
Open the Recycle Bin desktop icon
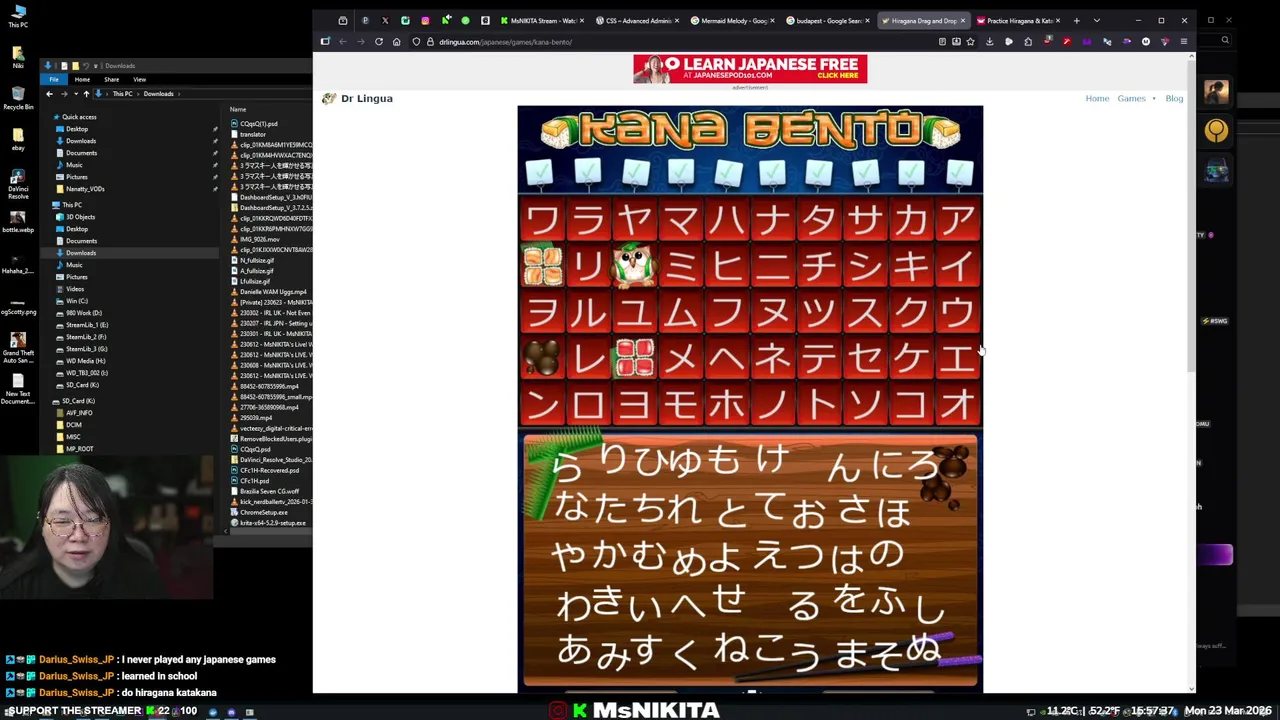pyautogui.click(x=18, y=97)
